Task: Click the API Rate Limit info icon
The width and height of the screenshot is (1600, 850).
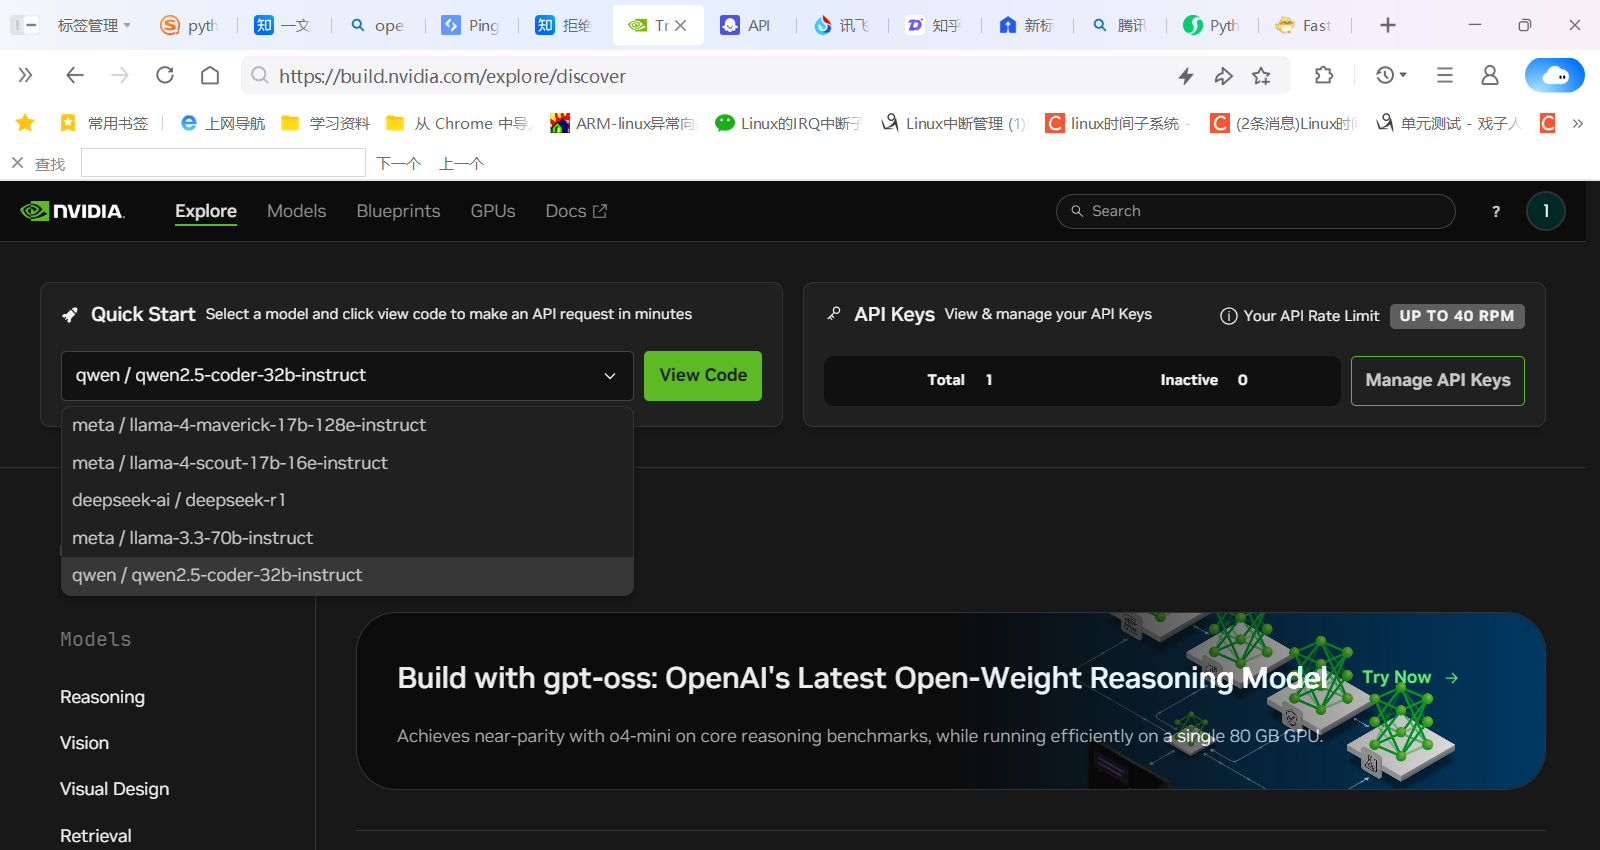Action: pos(1229,316)
